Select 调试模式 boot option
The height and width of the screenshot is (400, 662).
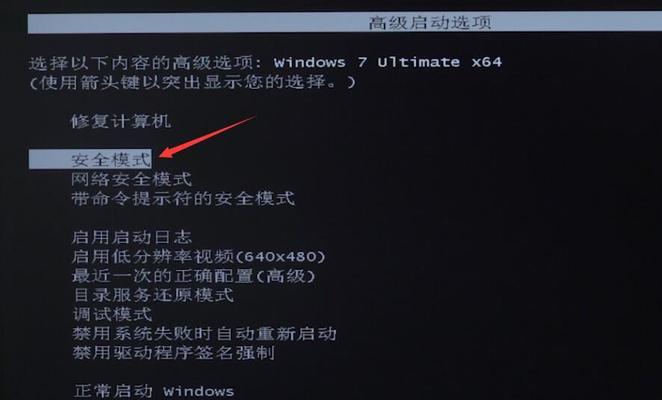point(112,314)
